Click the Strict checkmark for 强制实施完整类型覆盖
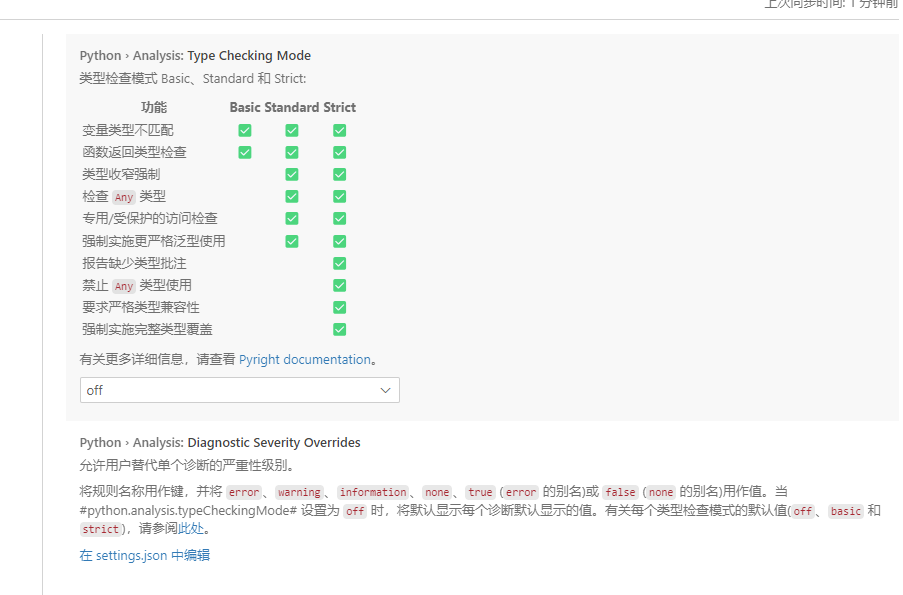The width and height of the screenshot is (903, 595). click(339, 329)
